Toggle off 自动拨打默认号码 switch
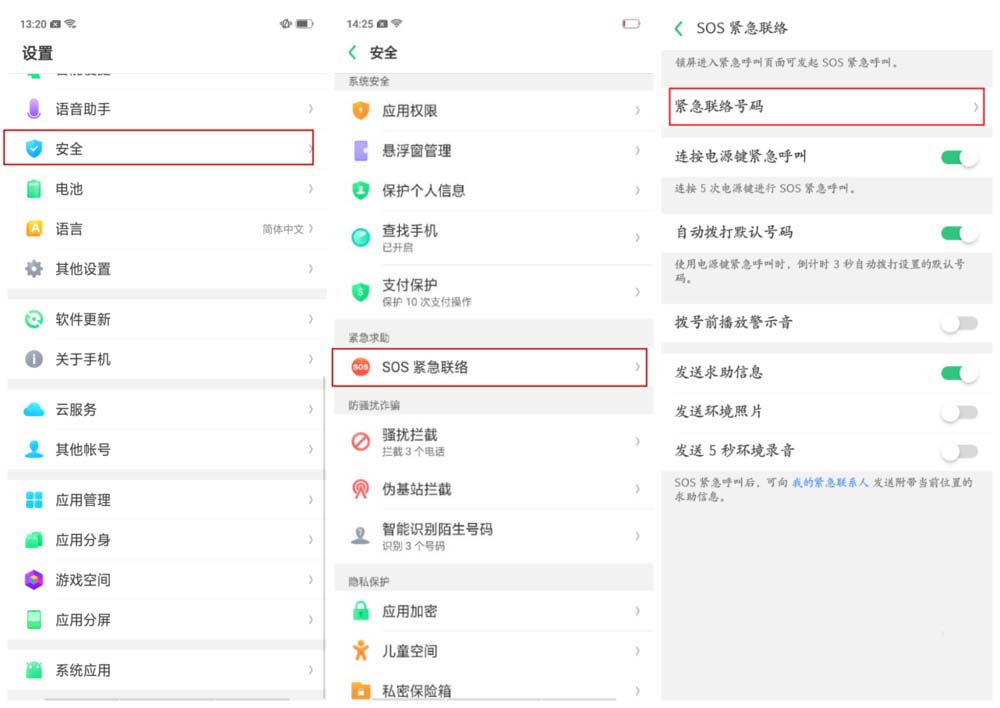 (x=958, y=232)
